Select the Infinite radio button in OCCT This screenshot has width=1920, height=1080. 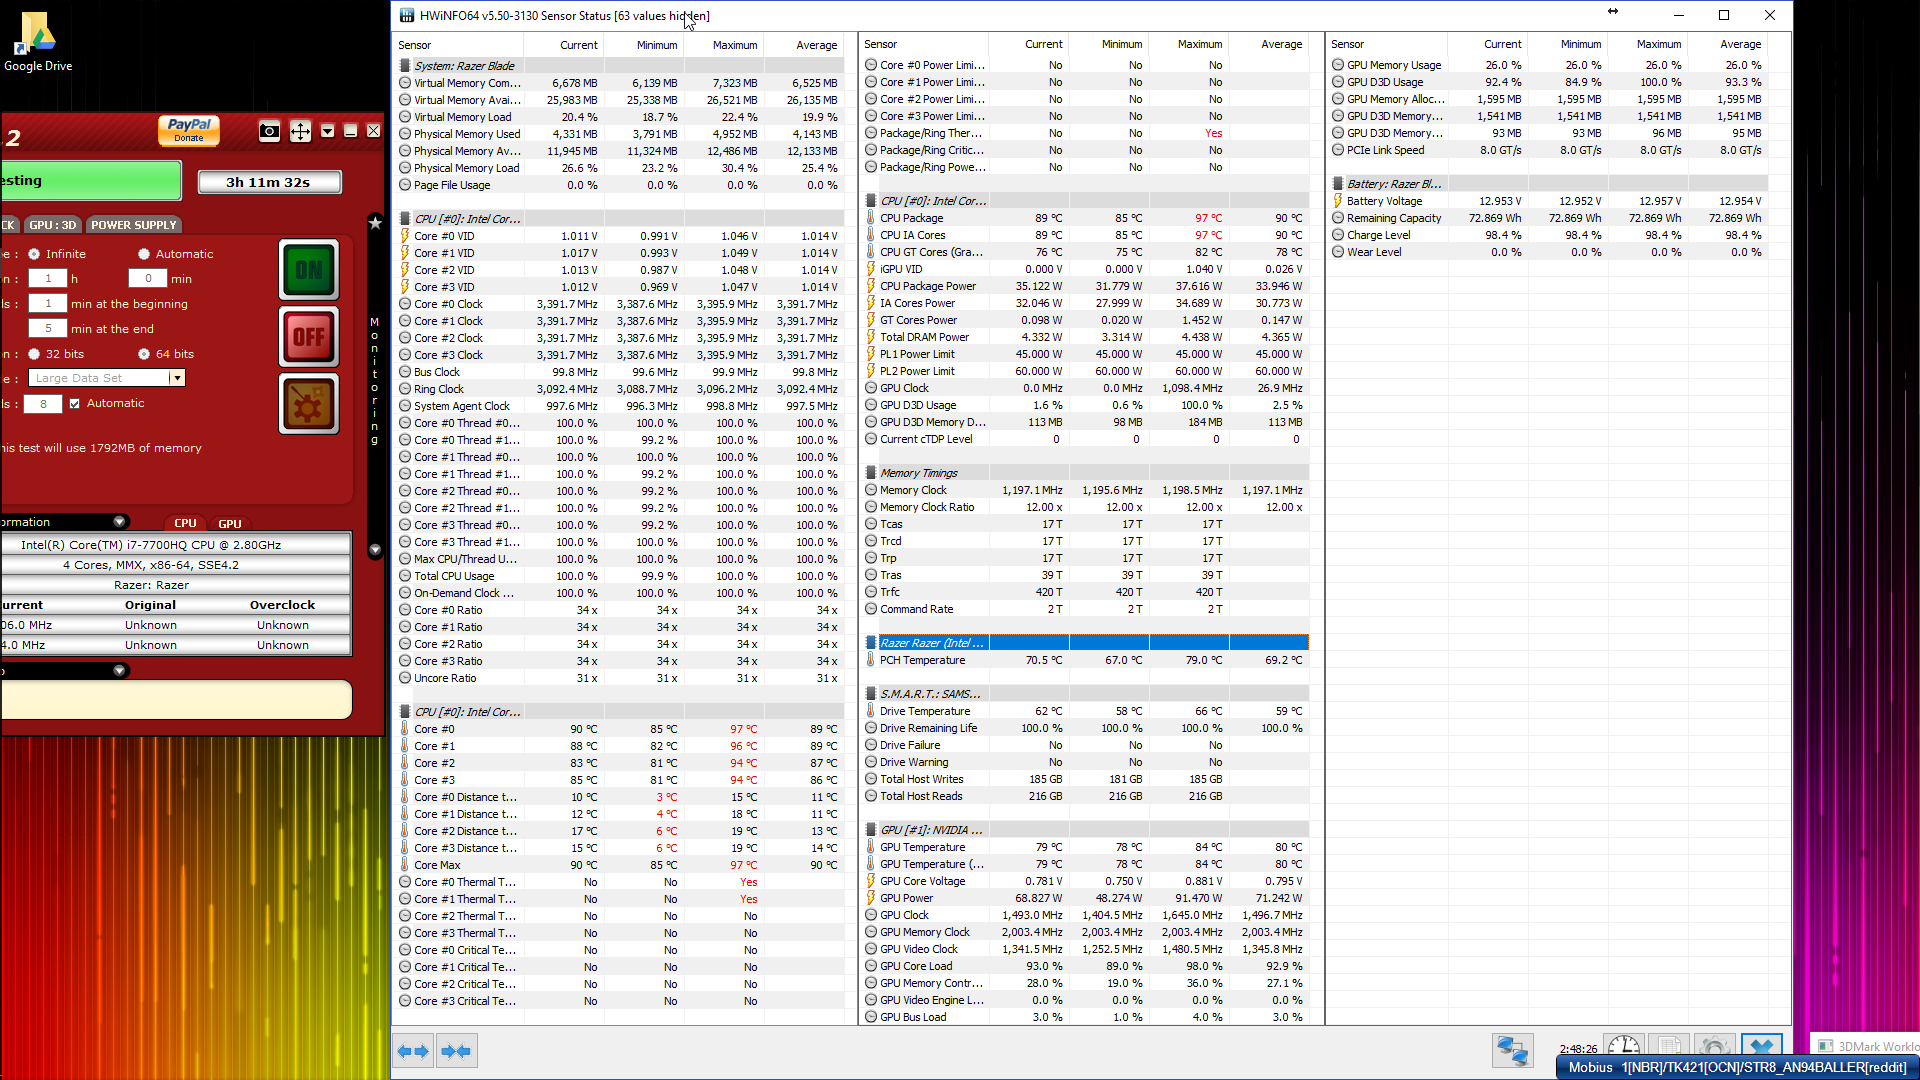[34, 254]
